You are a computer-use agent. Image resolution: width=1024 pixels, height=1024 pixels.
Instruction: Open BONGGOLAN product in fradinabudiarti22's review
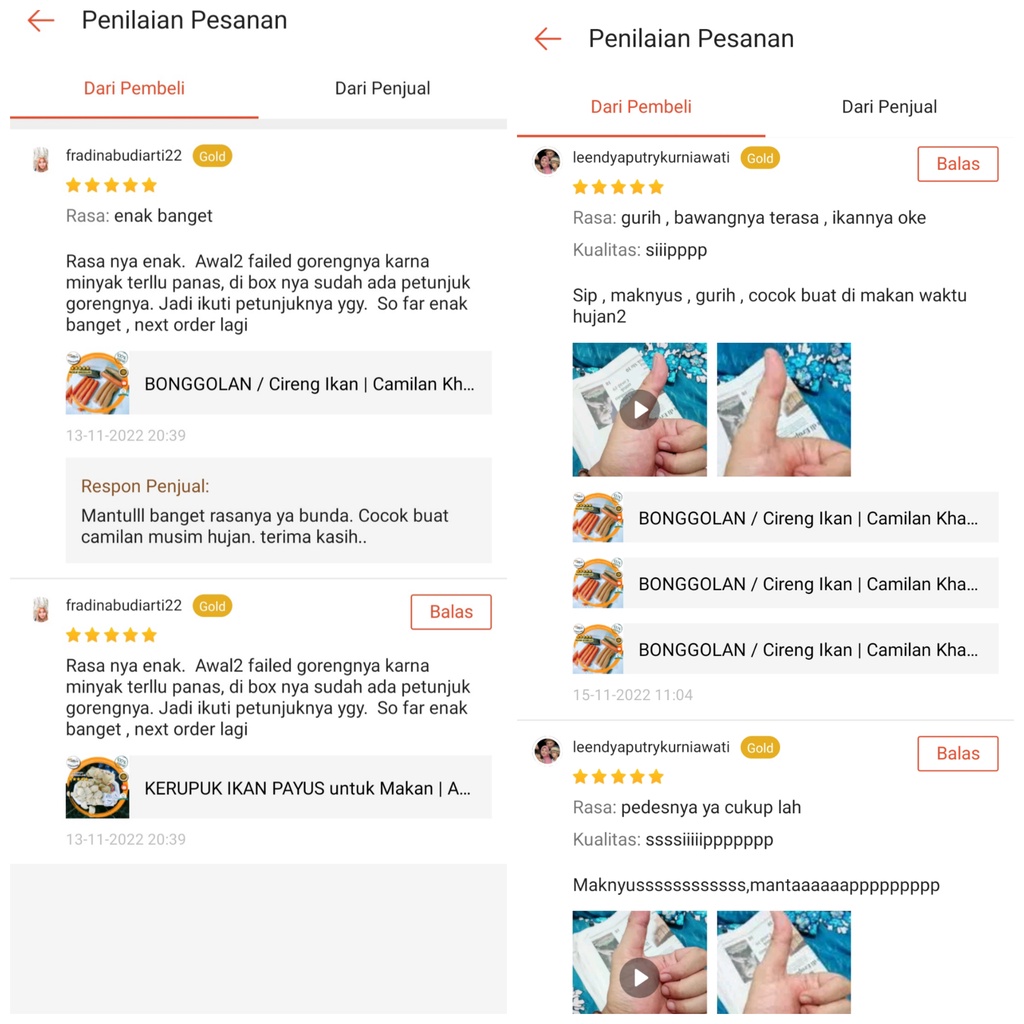(x=279, y=383)
